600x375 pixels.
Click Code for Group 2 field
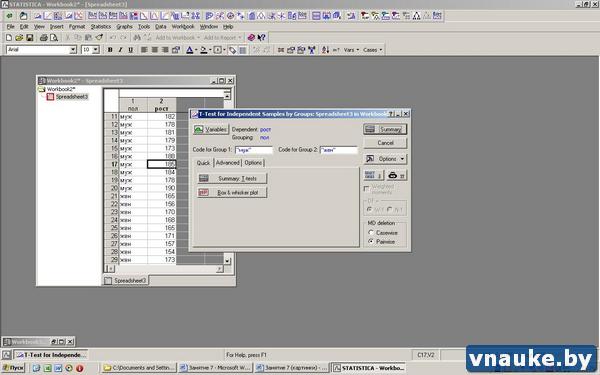click(x=339, y=150)
